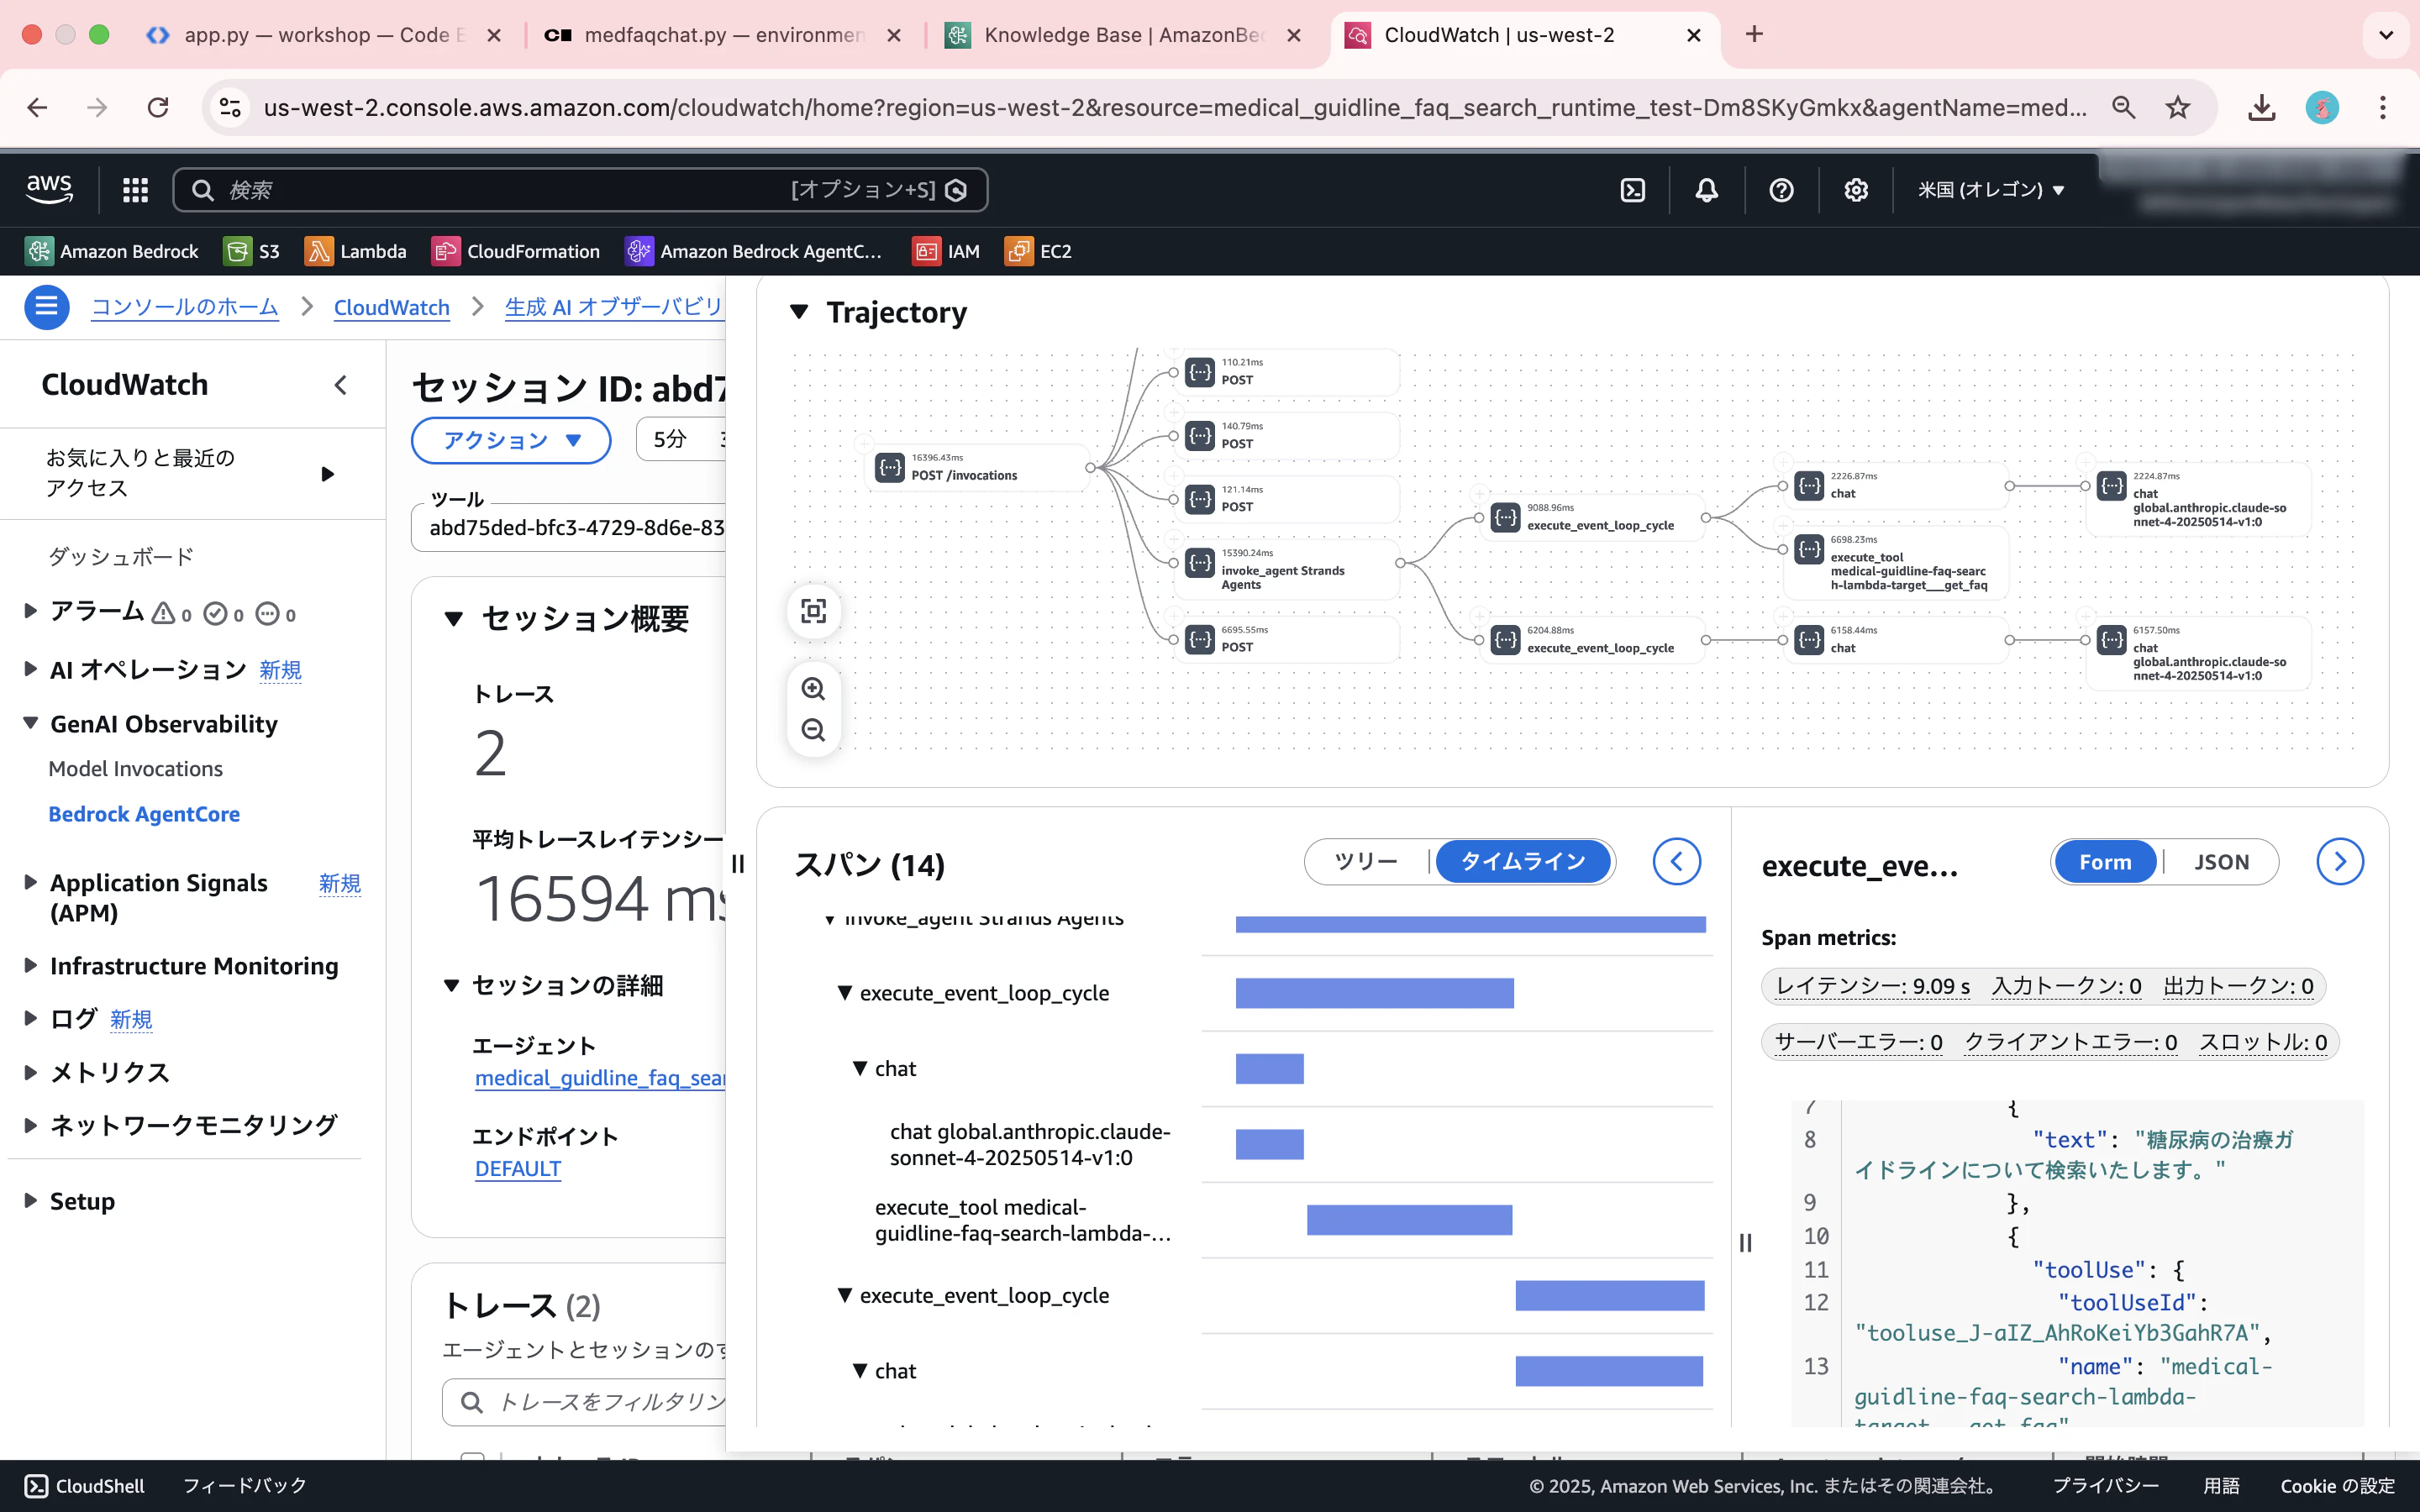Open AWS console settings gear
This screenshot has height=1512, width=2420.
point(1856,190)
